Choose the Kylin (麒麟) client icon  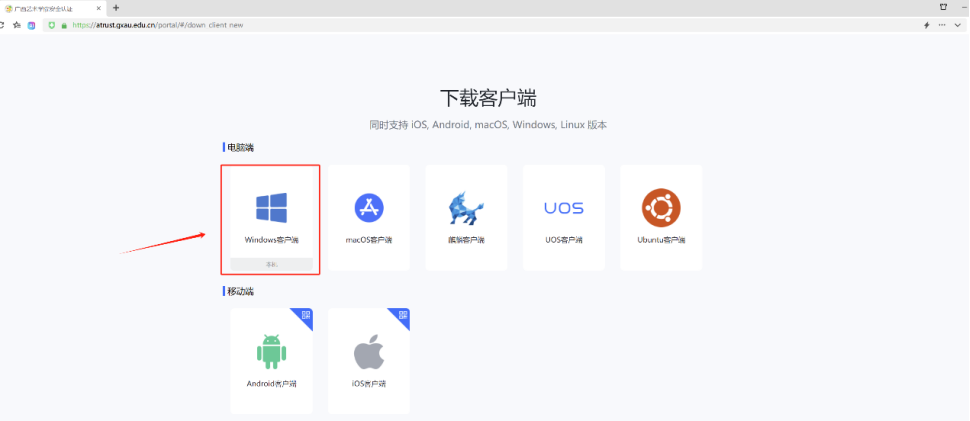tap(466, 208)
